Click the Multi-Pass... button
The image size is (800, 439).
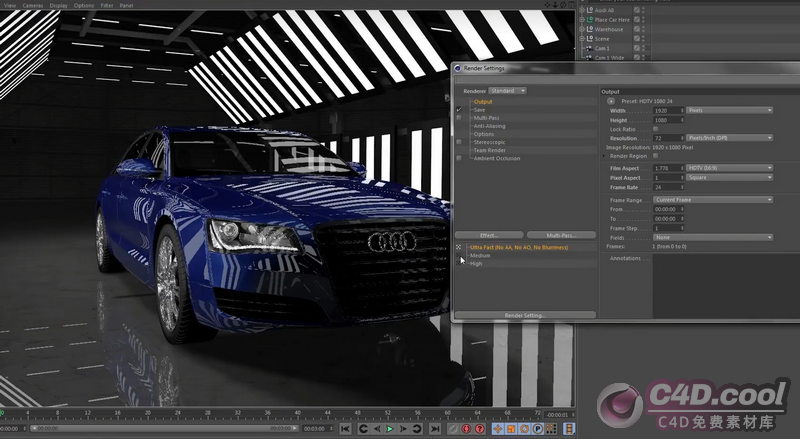(x=561, y=235)
